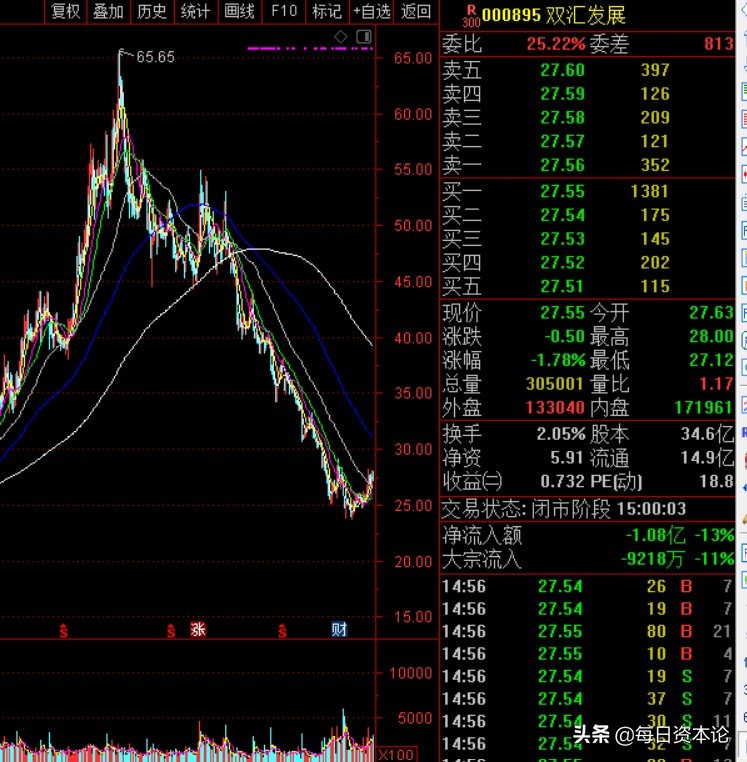Click the first S marker on chart bottom
Viewport: 747px width, 762px height.
63,630
